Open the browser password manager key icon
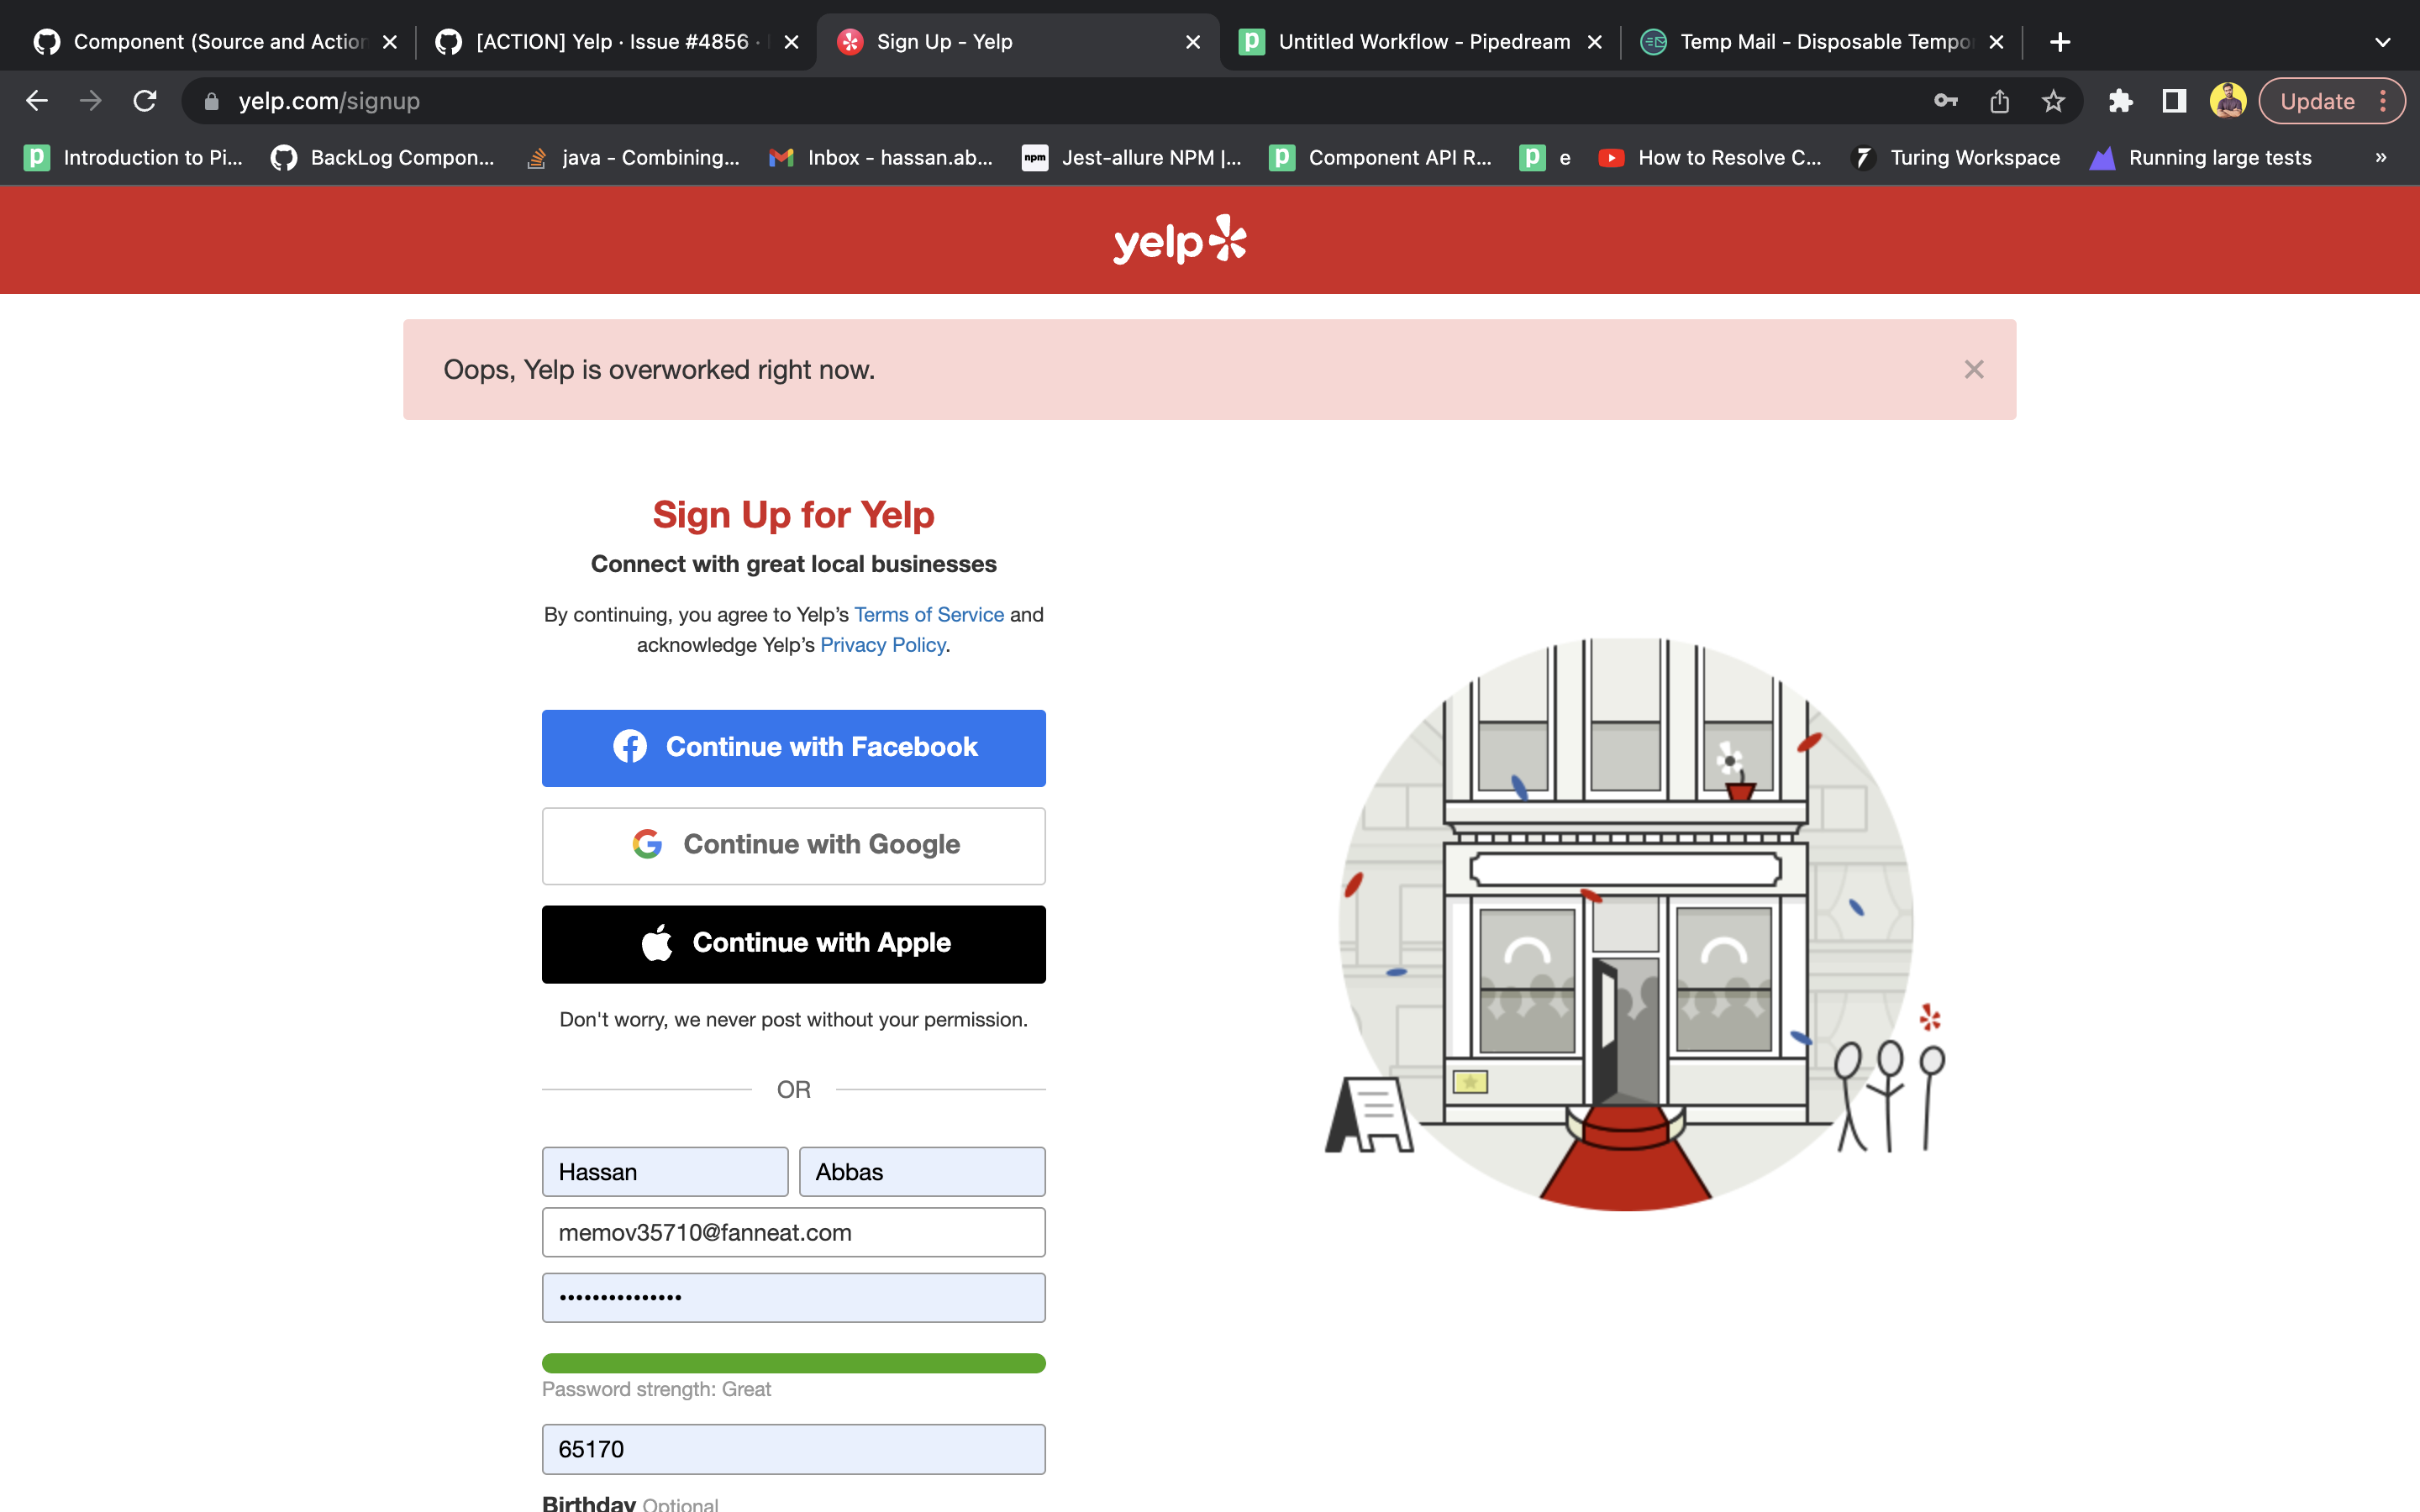This screenshot has width=2420, height=1512. coord(1945,100)
